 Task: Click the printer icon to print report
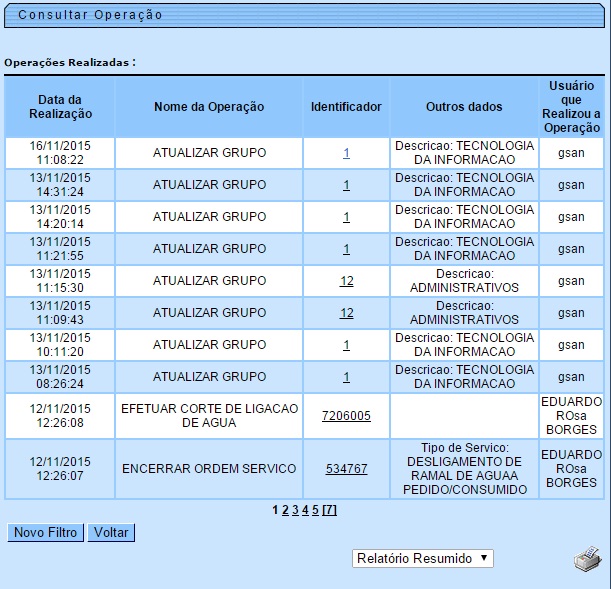point(588,559)
